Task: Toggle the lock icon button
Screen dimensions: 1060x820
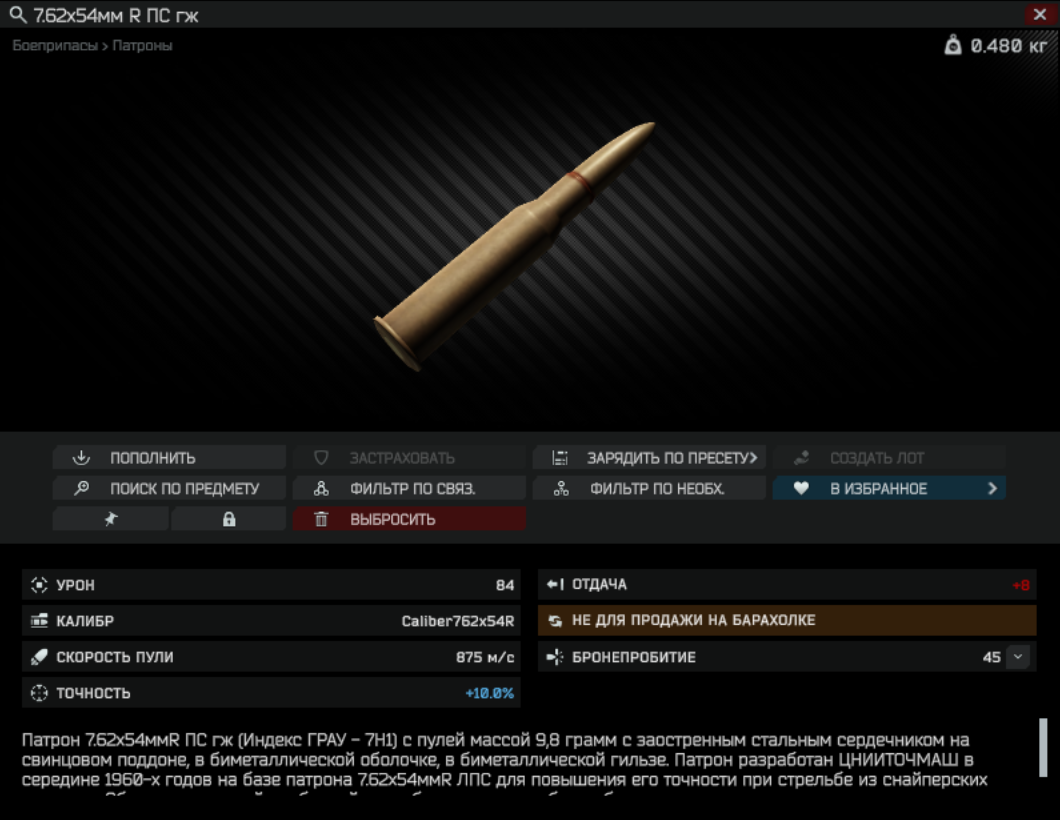Action: (228, 518)
